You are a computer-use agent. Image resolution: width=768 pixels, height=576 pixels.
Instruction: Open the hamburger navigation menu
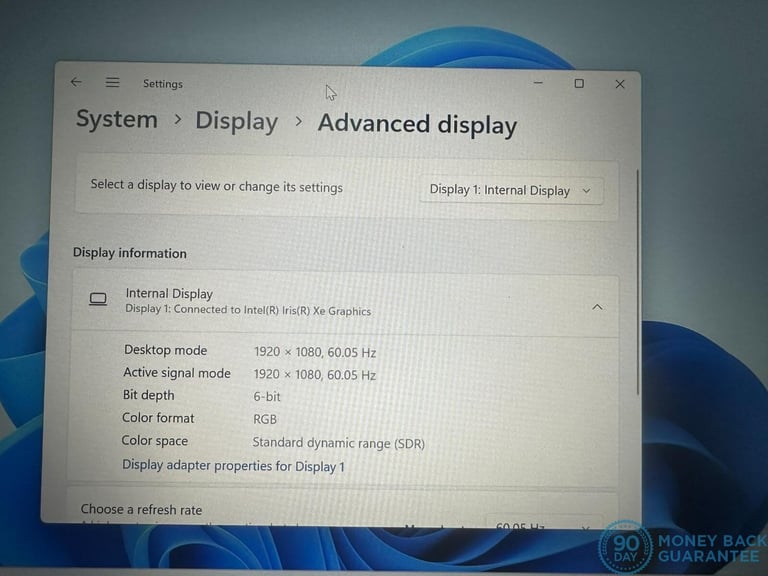pyautogui.click(x=112, y=82)
